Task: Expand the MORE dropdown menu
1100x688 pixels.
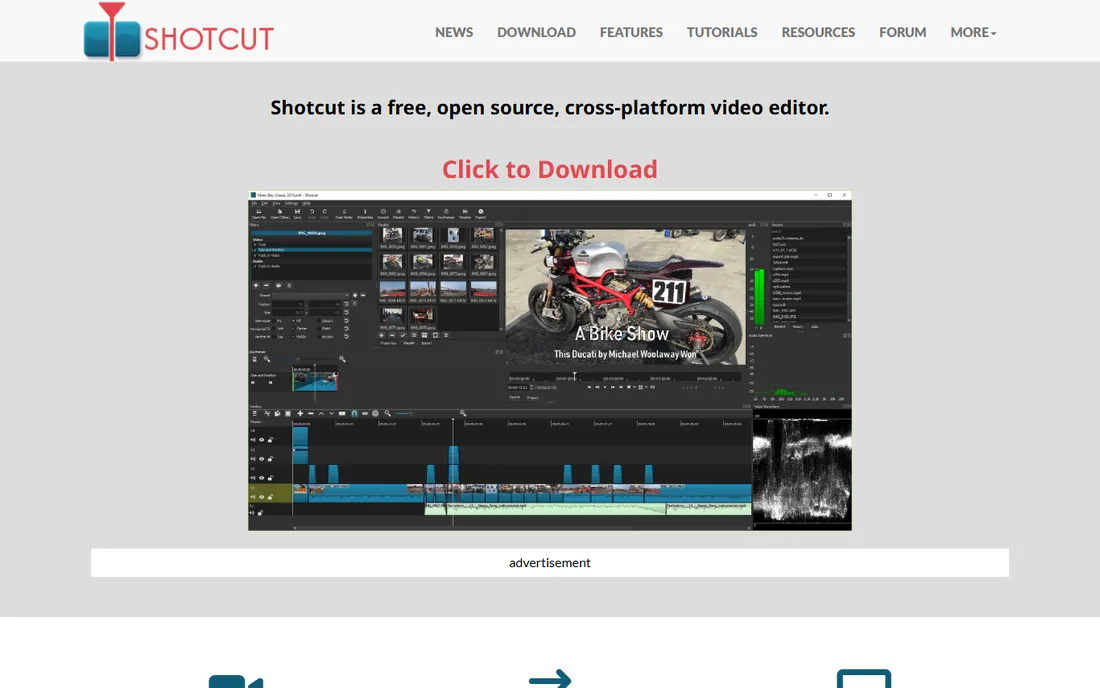Action: pos(973,32)
